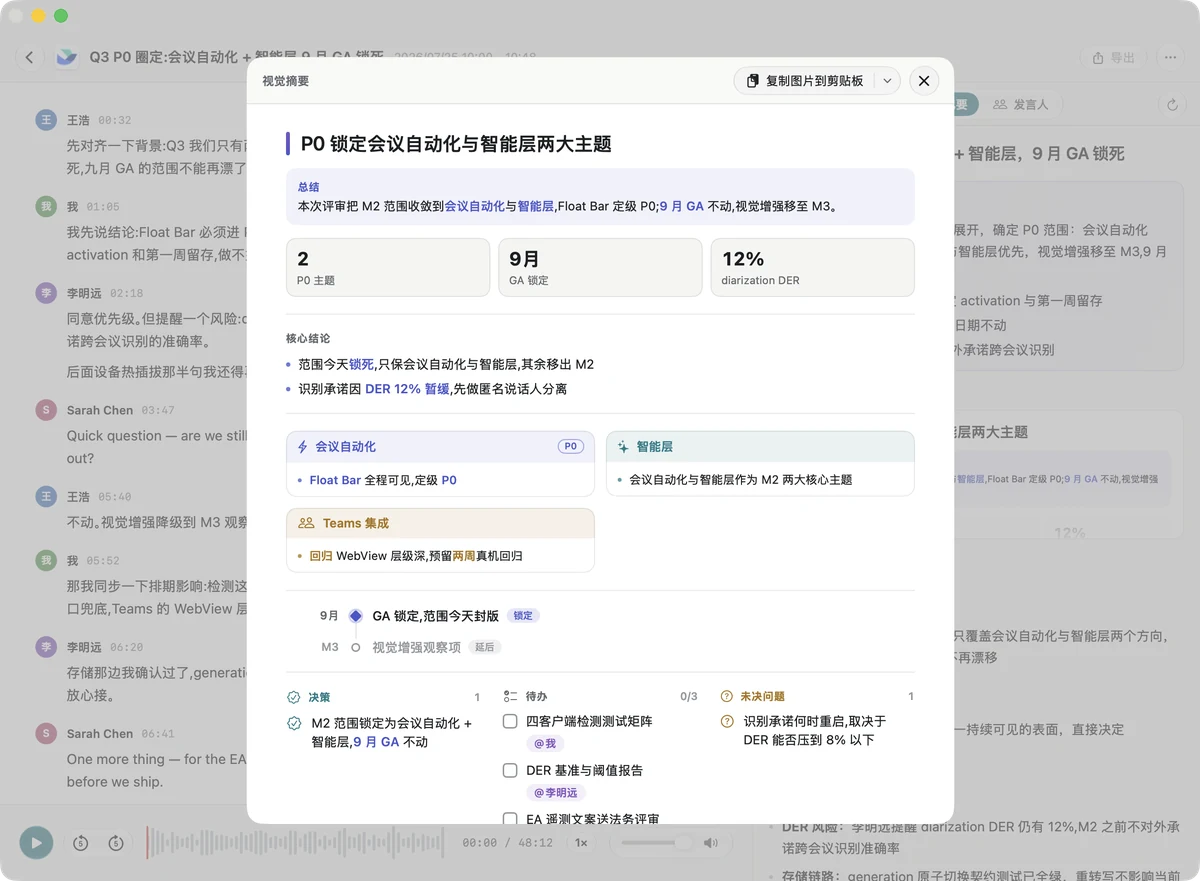The height and width of the screenshot is (881, 1200).
Task: Click 李明远's avatar at 02:18
Action: point(46,294)
